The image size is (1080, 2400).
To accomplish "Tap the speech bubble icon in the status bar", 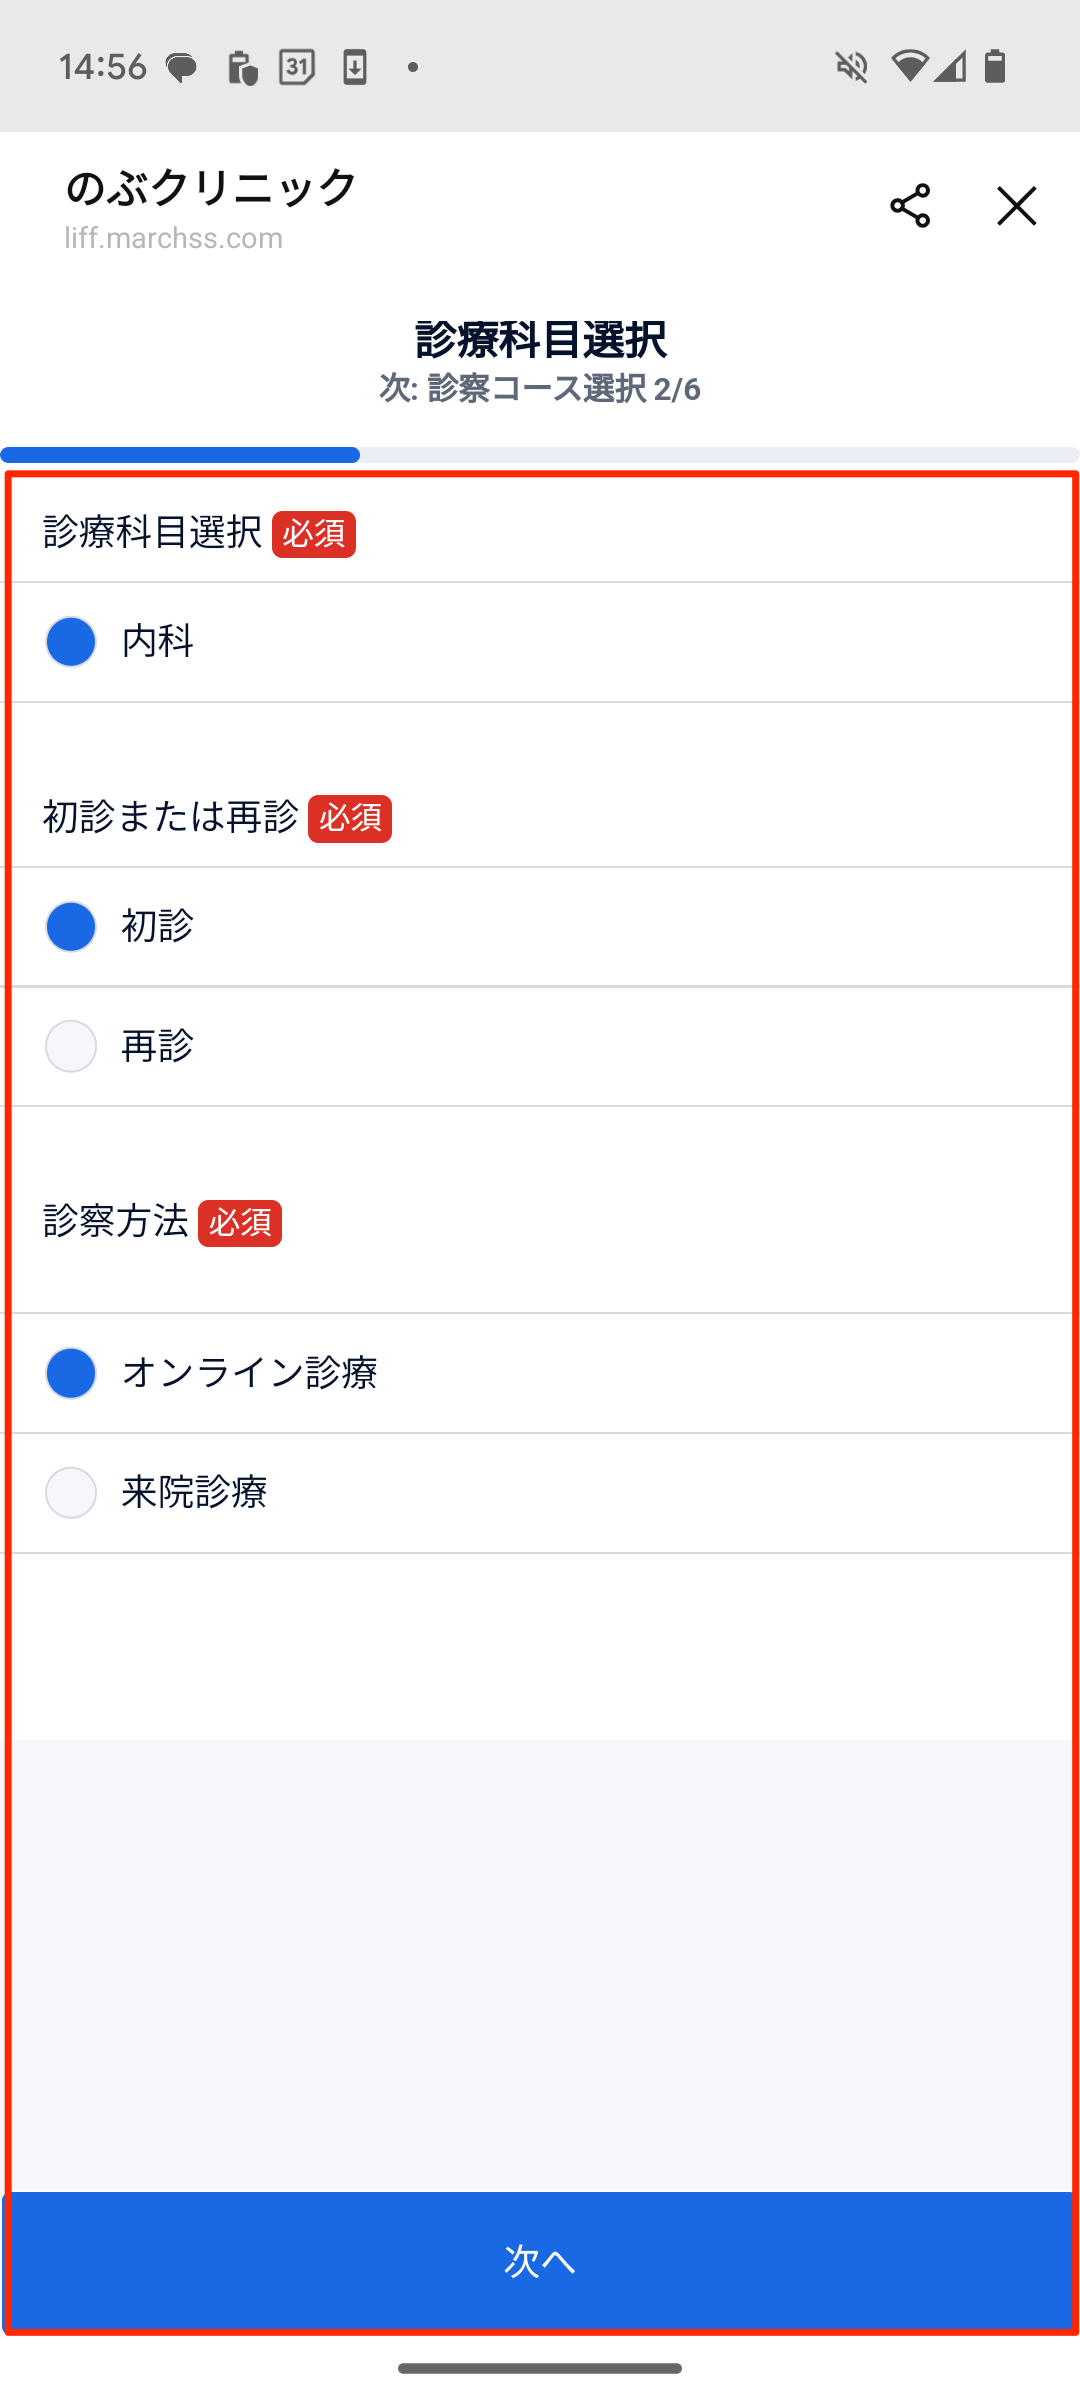I will pyautogui.click(x=180, y=66).
